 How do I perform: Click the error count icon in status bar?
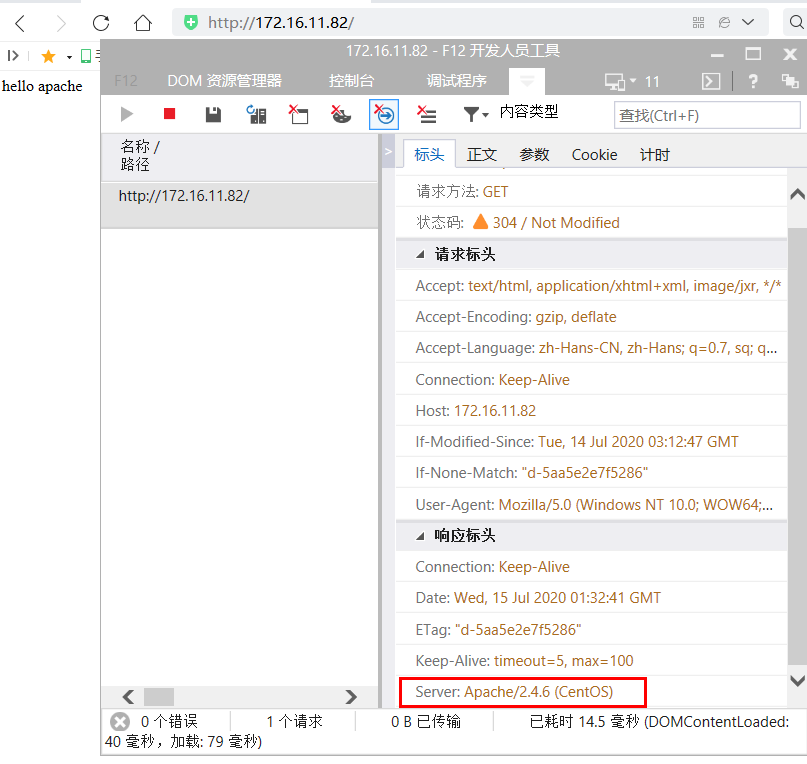tap(120, 721)
